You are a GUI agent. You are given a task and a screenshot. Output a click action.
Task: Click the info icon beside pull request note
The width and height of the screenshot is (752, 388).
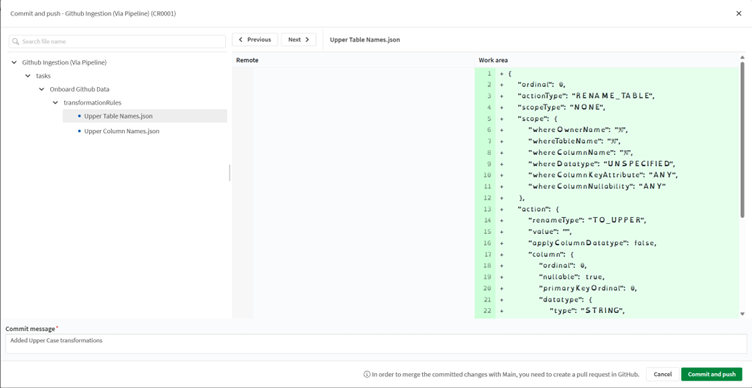click(x=367, y=374)
